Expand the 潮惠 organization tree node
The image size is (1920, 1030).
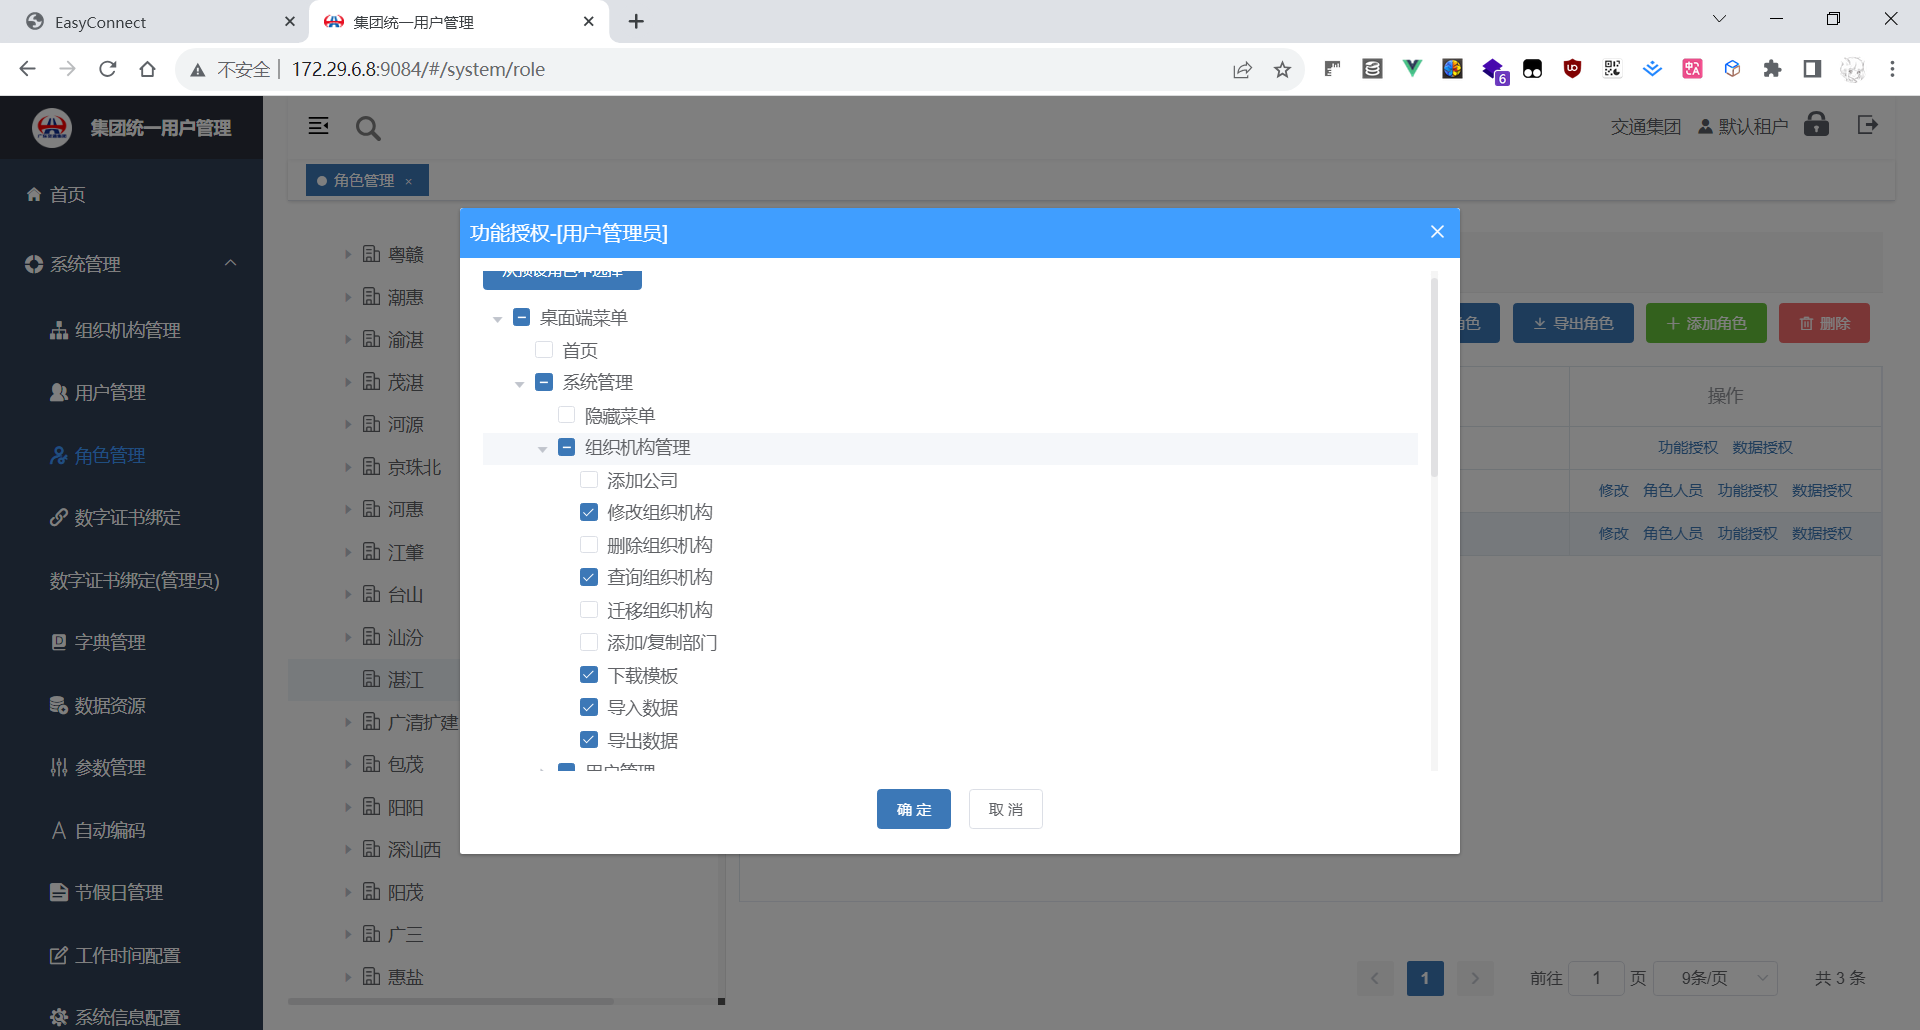(x=348, y=297)
